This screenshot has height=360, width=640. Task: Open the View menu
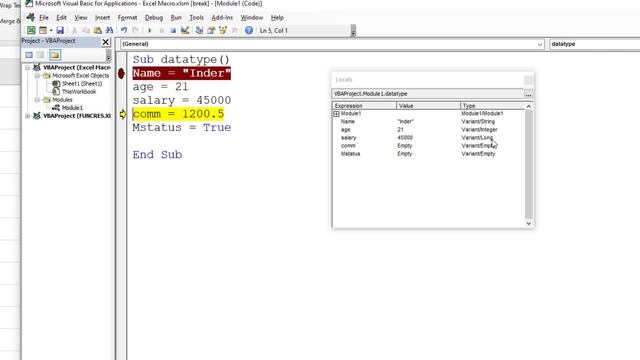[80, 18]
